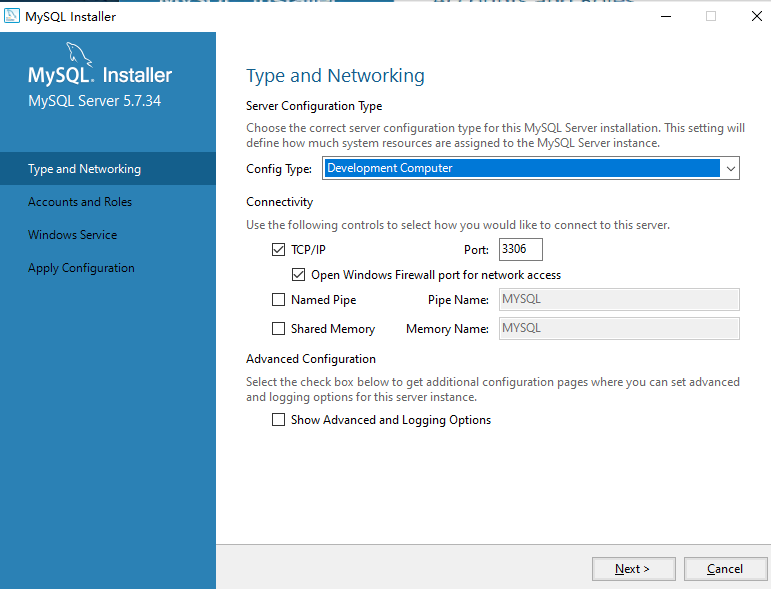Click the Port input field
This screenshot has height=589, width=771.
[x=521, y=249]
